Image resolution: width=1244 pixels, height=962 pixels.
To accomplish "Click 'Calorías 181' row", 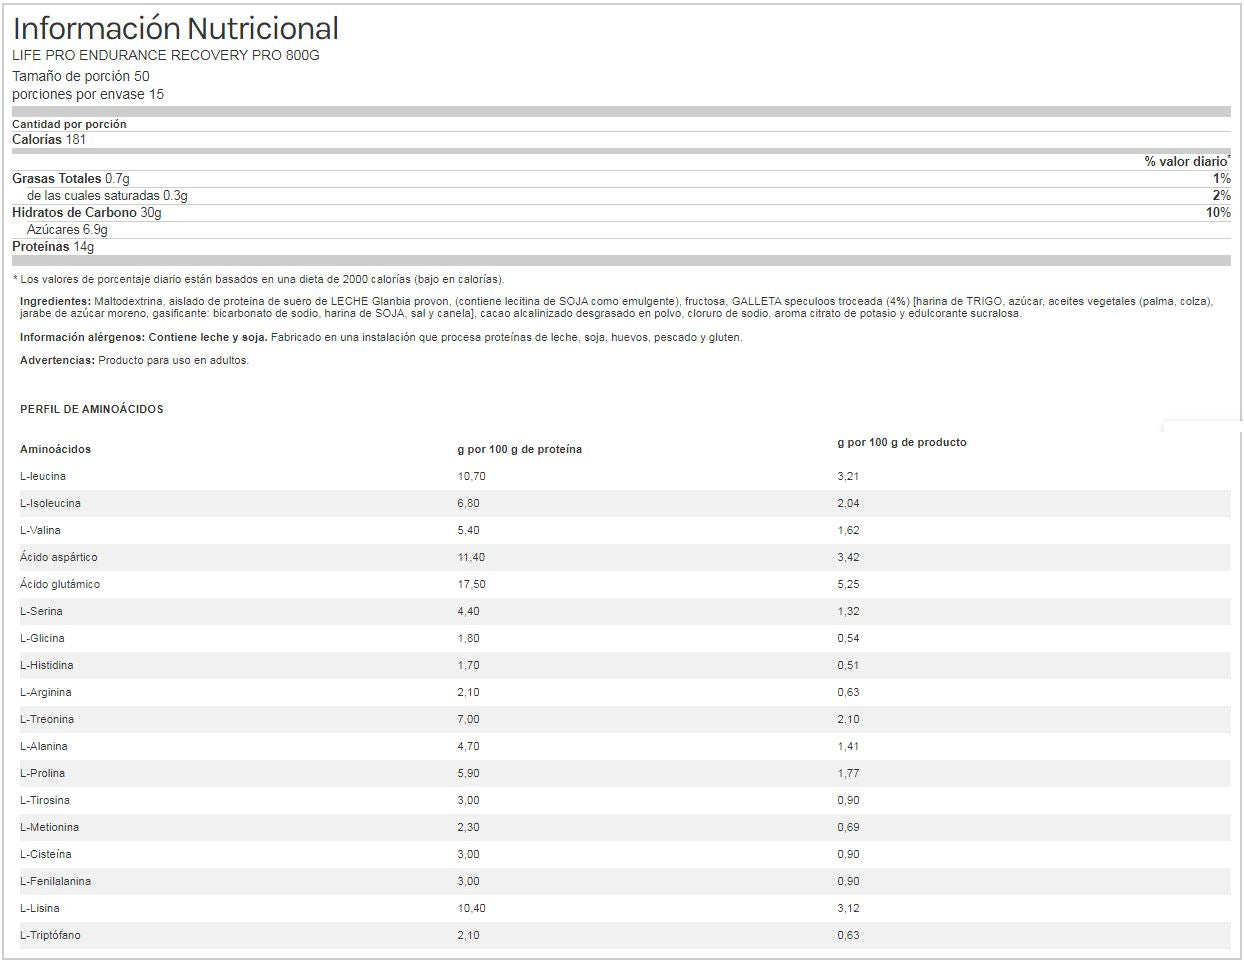I will pos(621,140).
